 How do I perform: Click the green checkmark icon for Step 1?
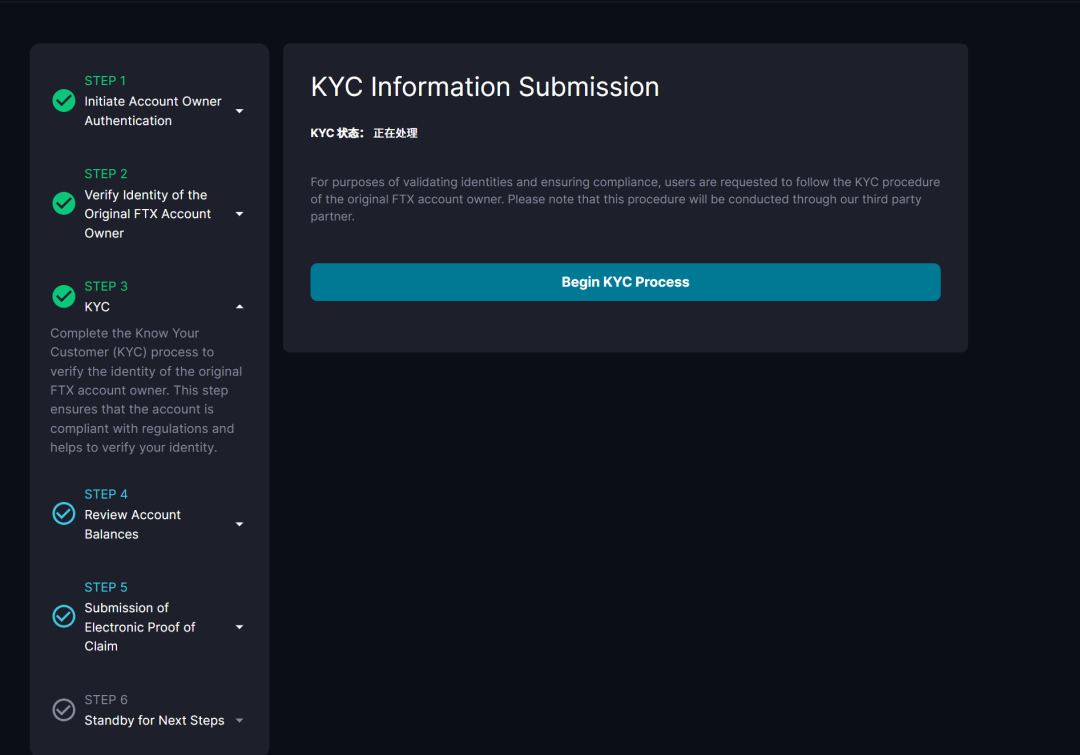click(x=63, y=101)
